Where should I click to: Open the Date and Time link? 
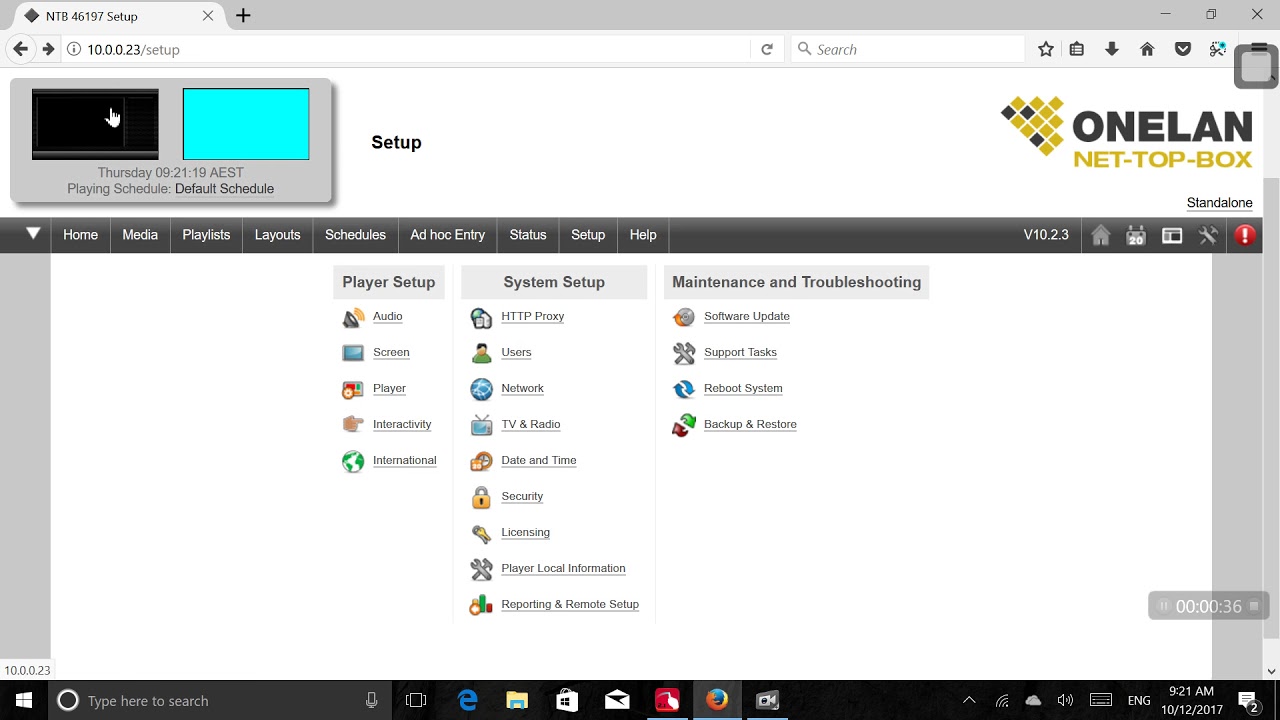tap(539, 460)
